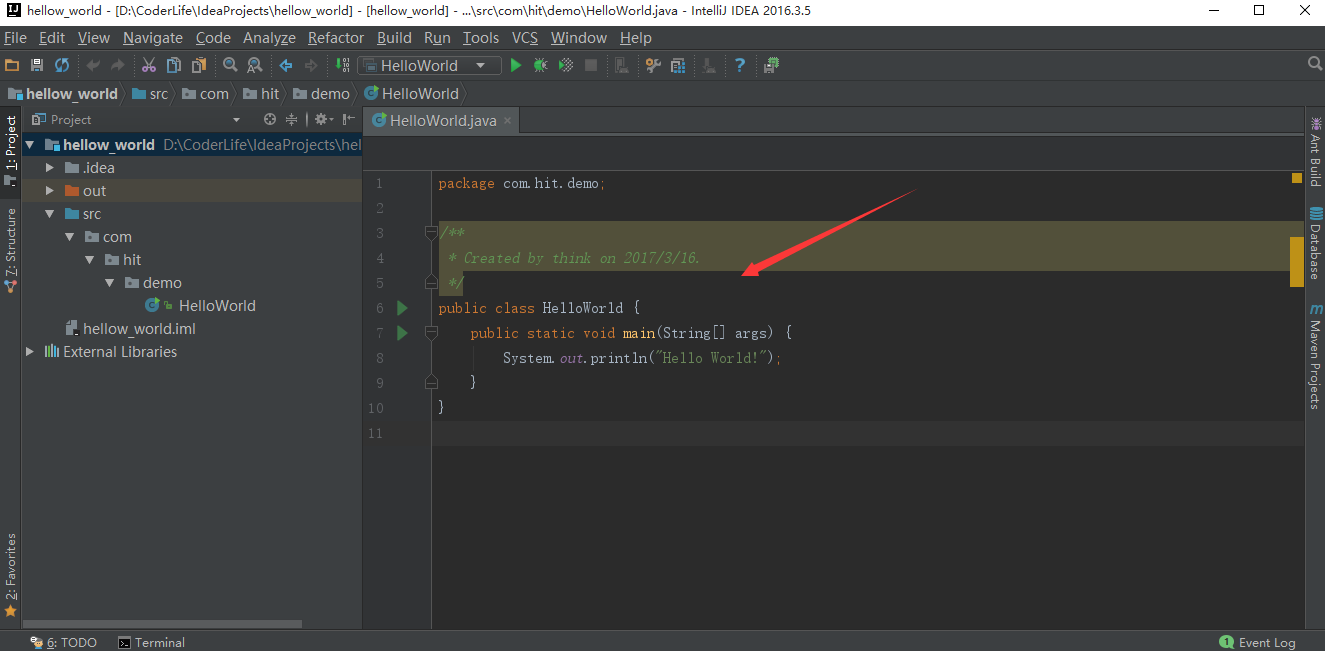
Task: Open the Terminal tool window
Action: (151, 643)
